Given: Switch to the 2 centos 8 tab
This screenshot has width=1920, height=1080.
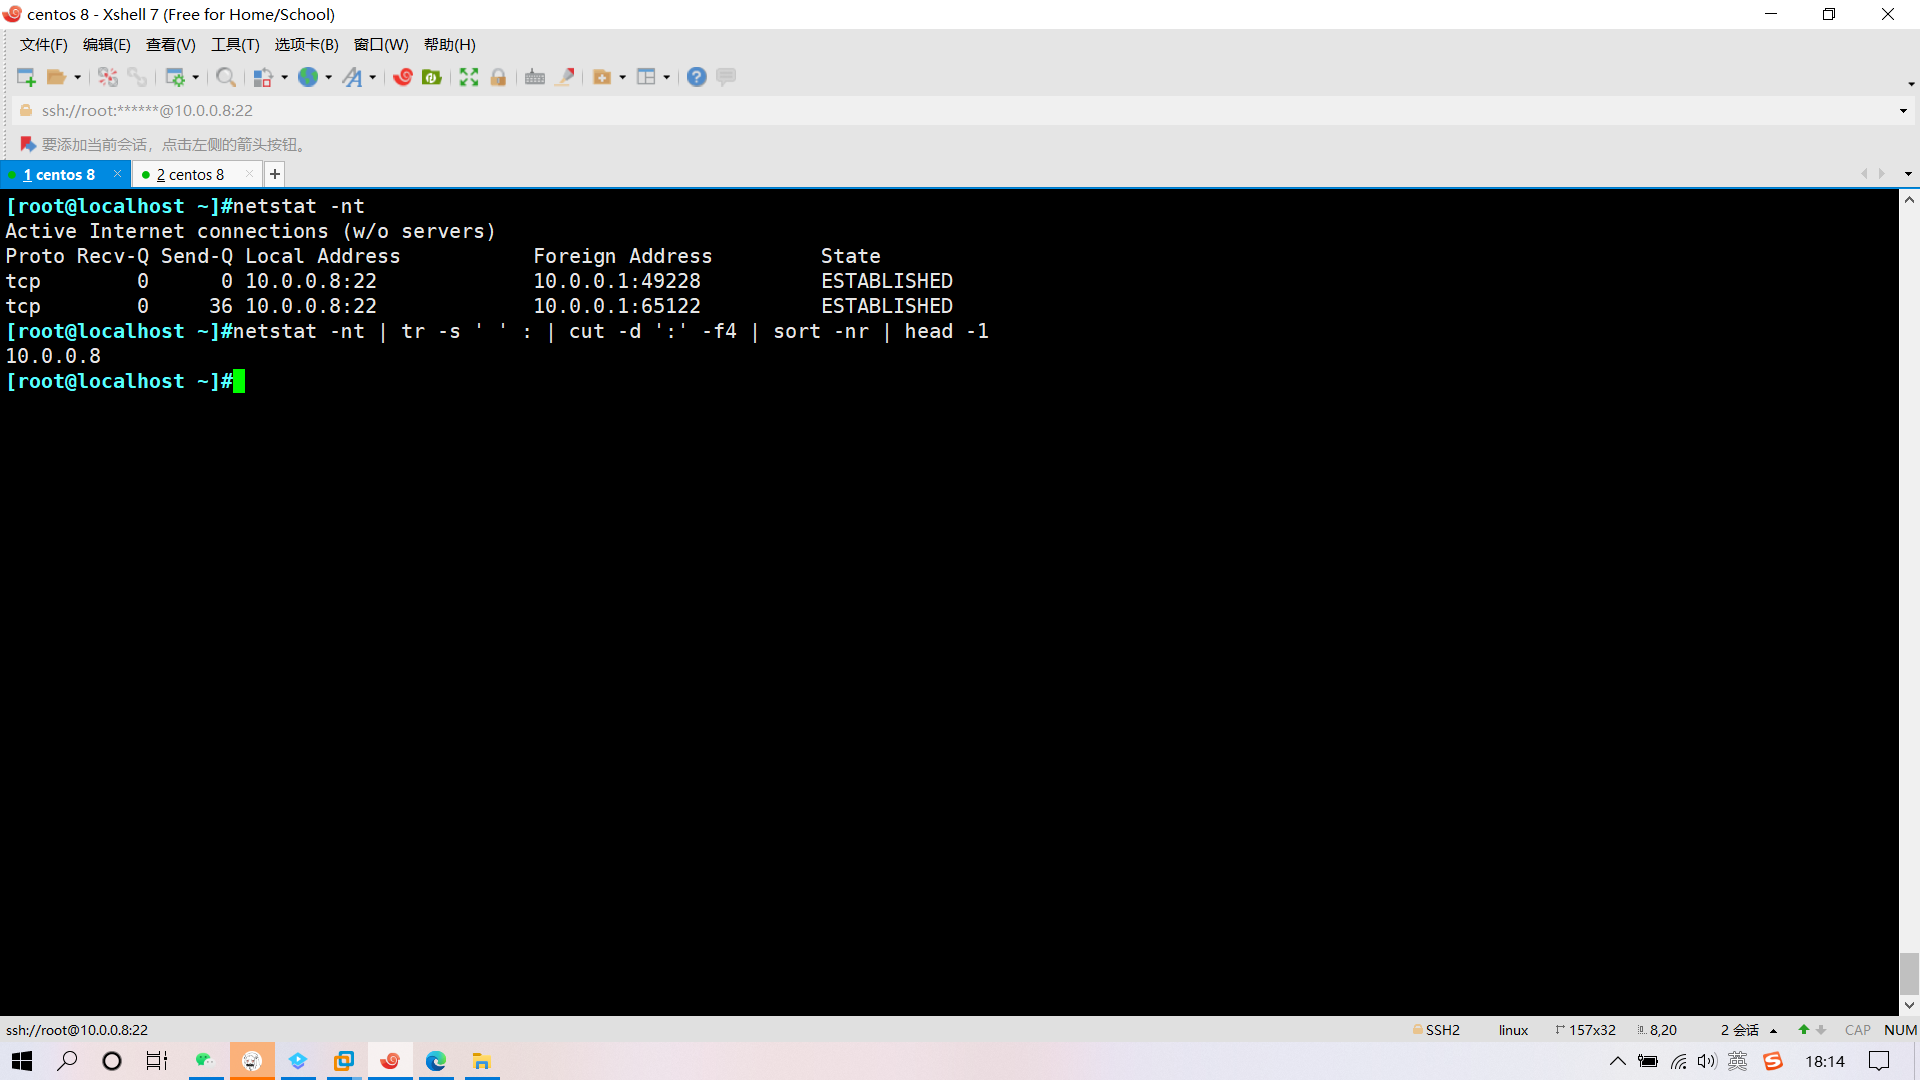Looking at the screenshot, I should [190, 174].
